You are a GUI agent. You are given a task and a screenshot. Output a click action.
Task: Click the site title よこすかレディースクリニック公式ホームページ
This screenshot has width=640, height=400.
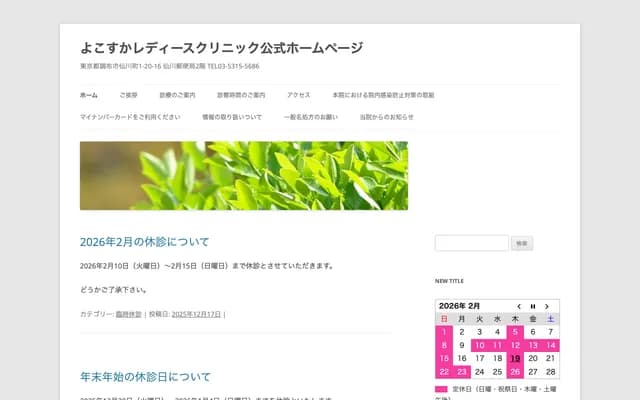pyautogui.click(x=221, y=47)
